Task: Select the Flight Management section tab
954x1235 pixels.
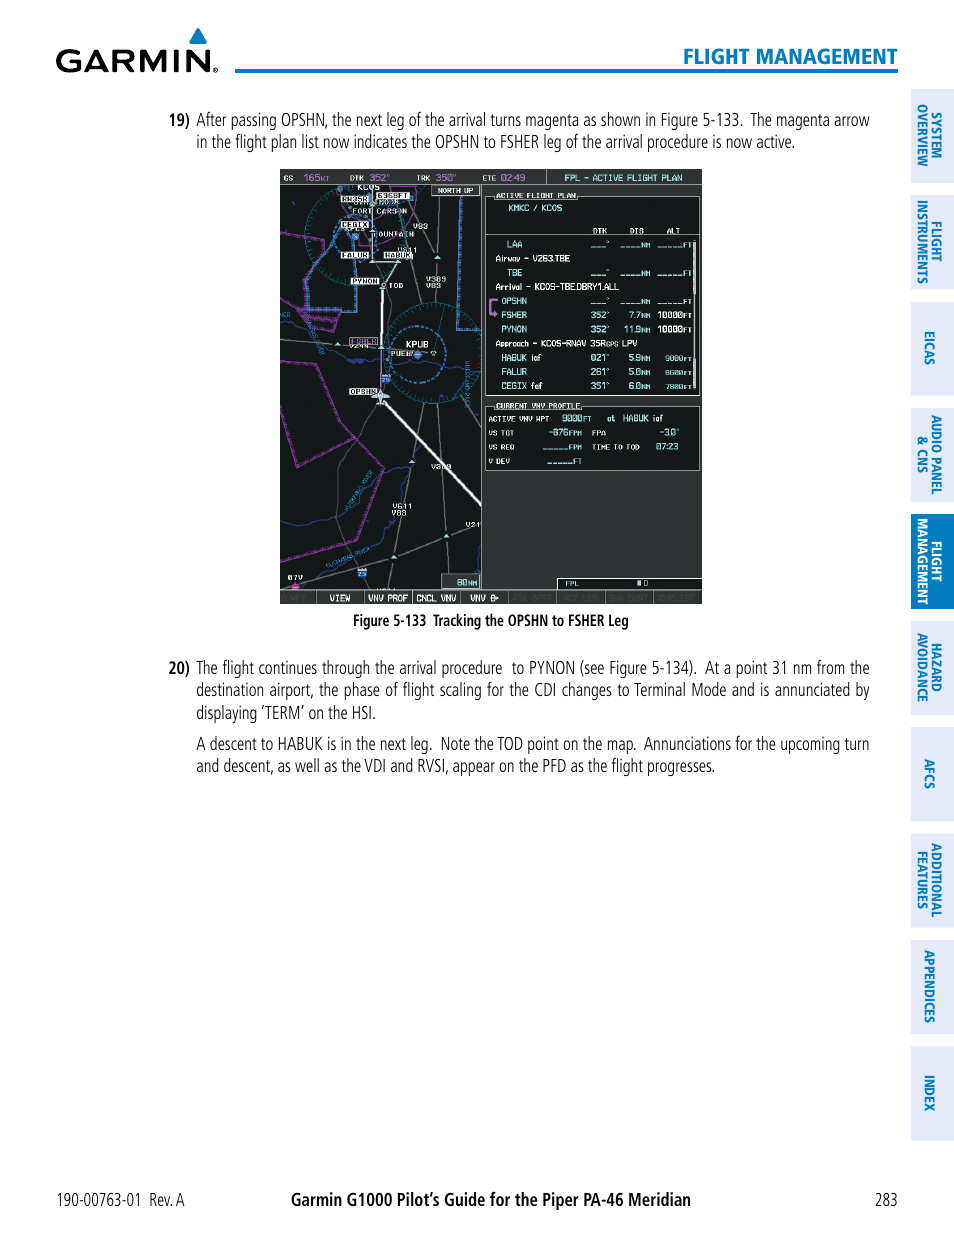Action: pyautogui.click(x=931, y=561)
